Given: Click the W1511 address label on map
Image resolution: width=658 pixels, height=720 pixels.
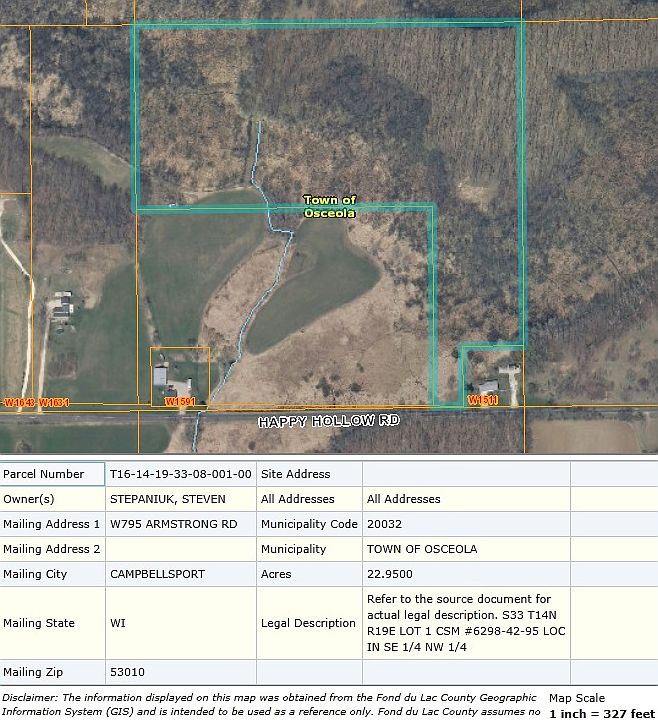Looking at the screenshot, I should 483,400.
